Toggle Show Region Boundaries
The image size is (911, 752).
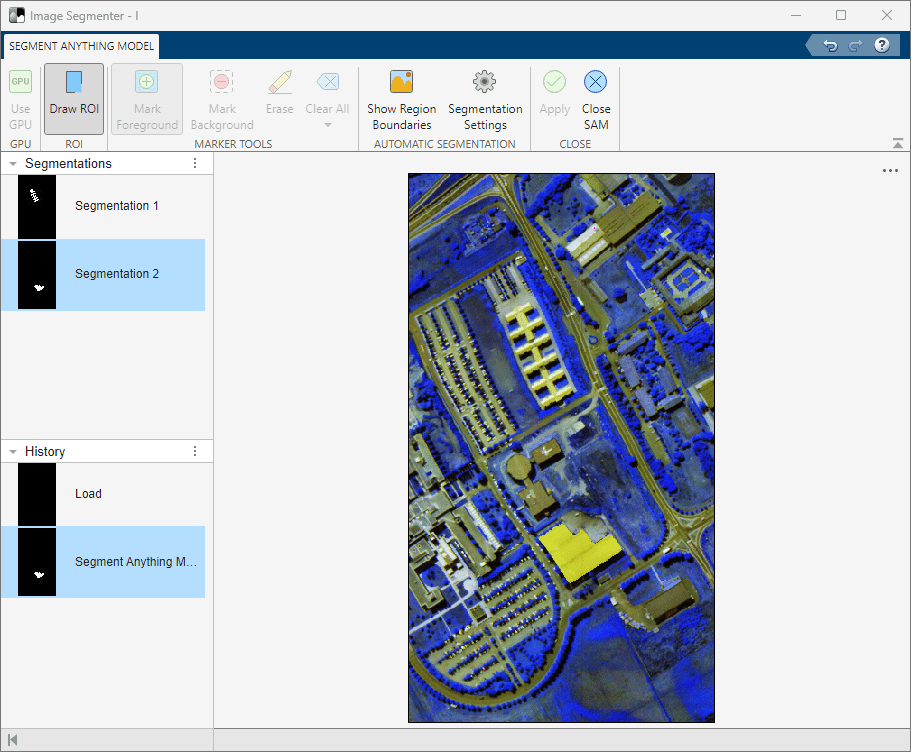point(401,98)
